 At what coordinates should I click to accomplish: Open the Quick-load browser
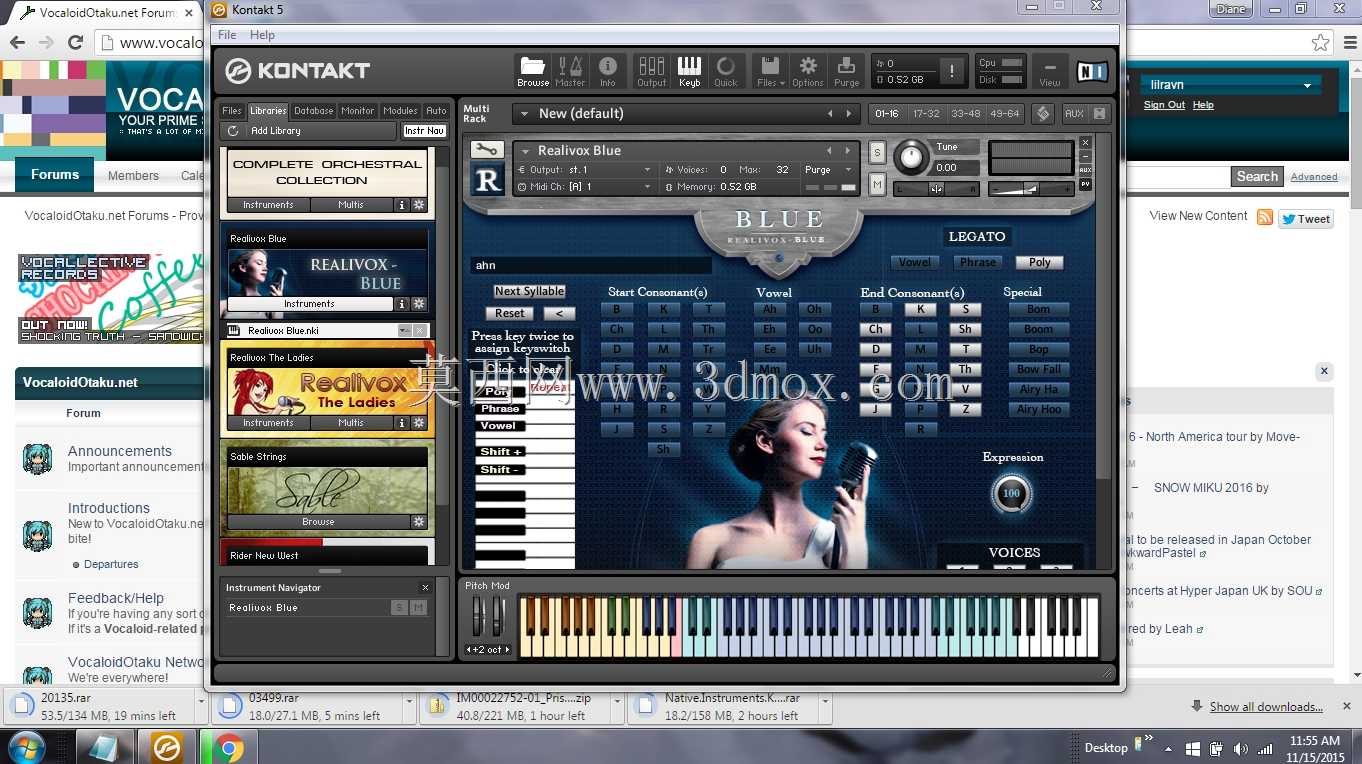(726, 71)
